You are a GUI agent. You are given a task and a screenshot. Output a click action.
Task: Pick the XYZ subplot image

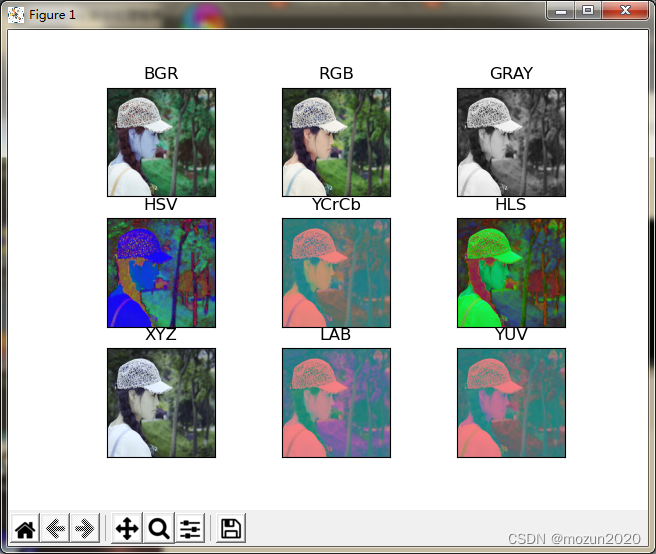point(161,403)
